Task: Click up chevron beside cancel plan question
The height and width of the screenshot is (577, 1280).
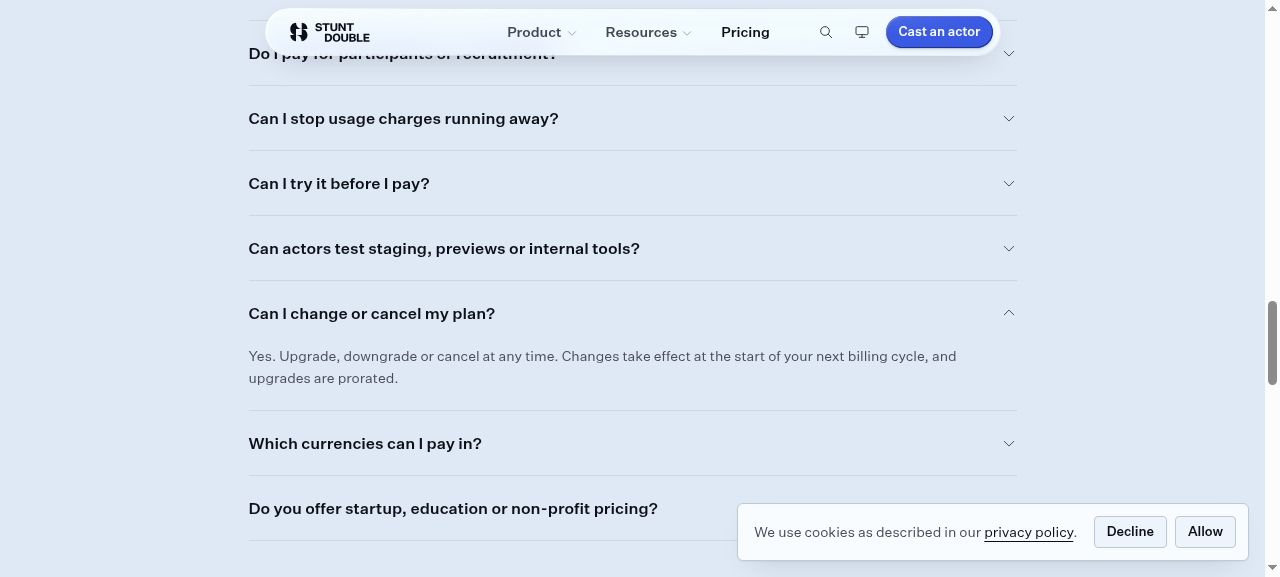Action: [x=1009, y=313]
